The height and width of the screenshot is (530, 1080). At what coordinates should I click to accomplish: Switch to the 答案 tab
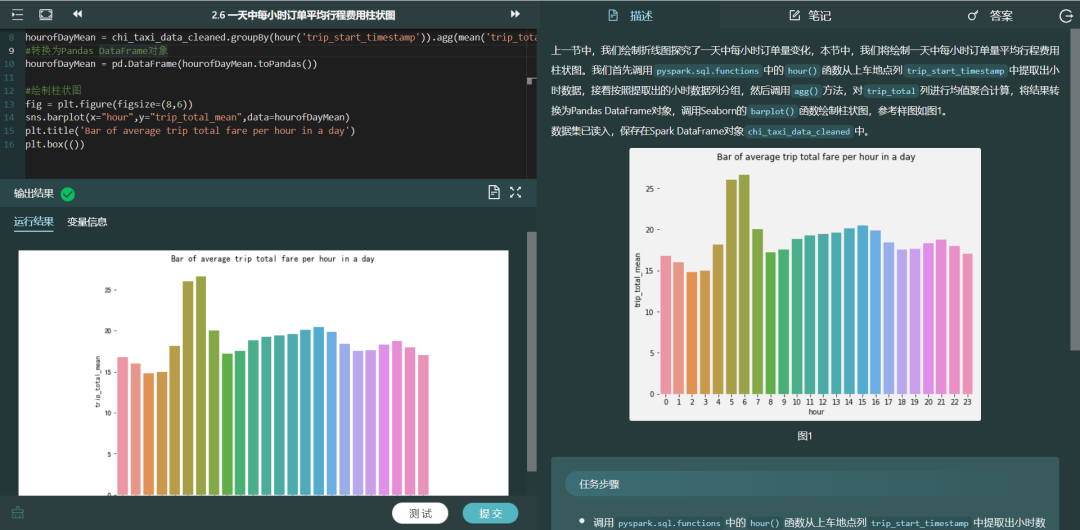[1001, 16]
